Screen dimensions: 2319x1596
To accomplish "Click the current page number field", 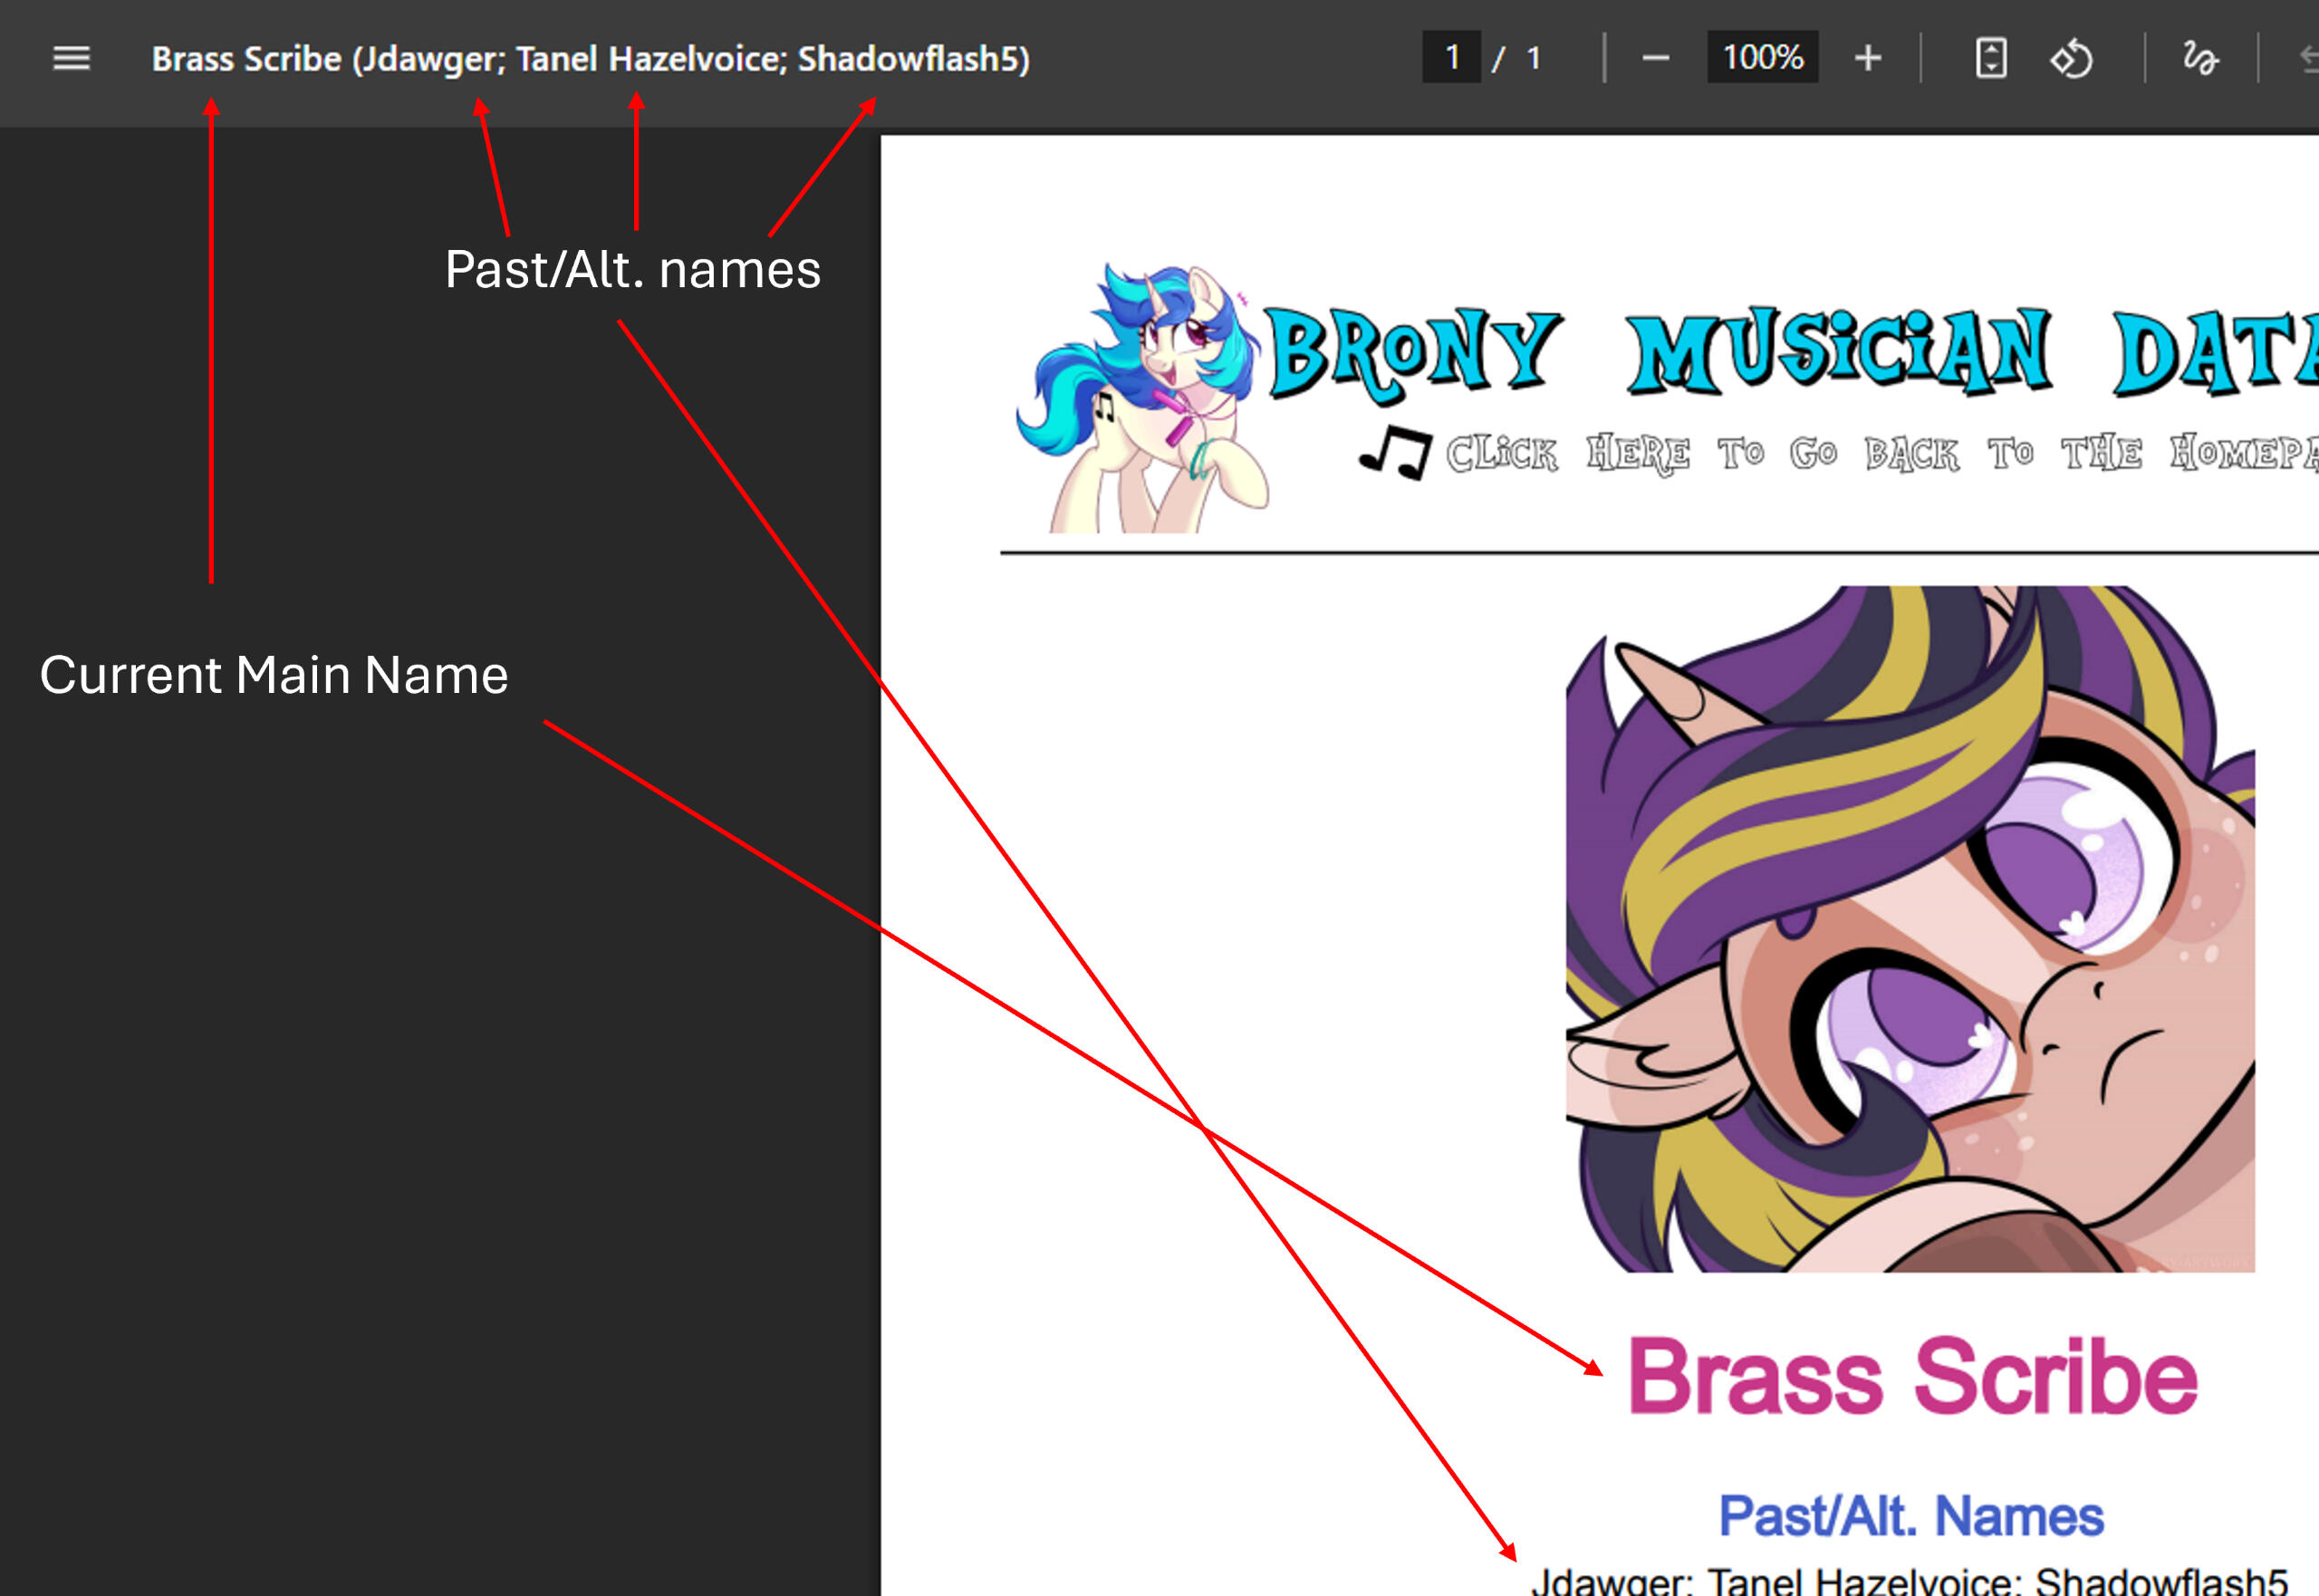I will point(1452,58).
